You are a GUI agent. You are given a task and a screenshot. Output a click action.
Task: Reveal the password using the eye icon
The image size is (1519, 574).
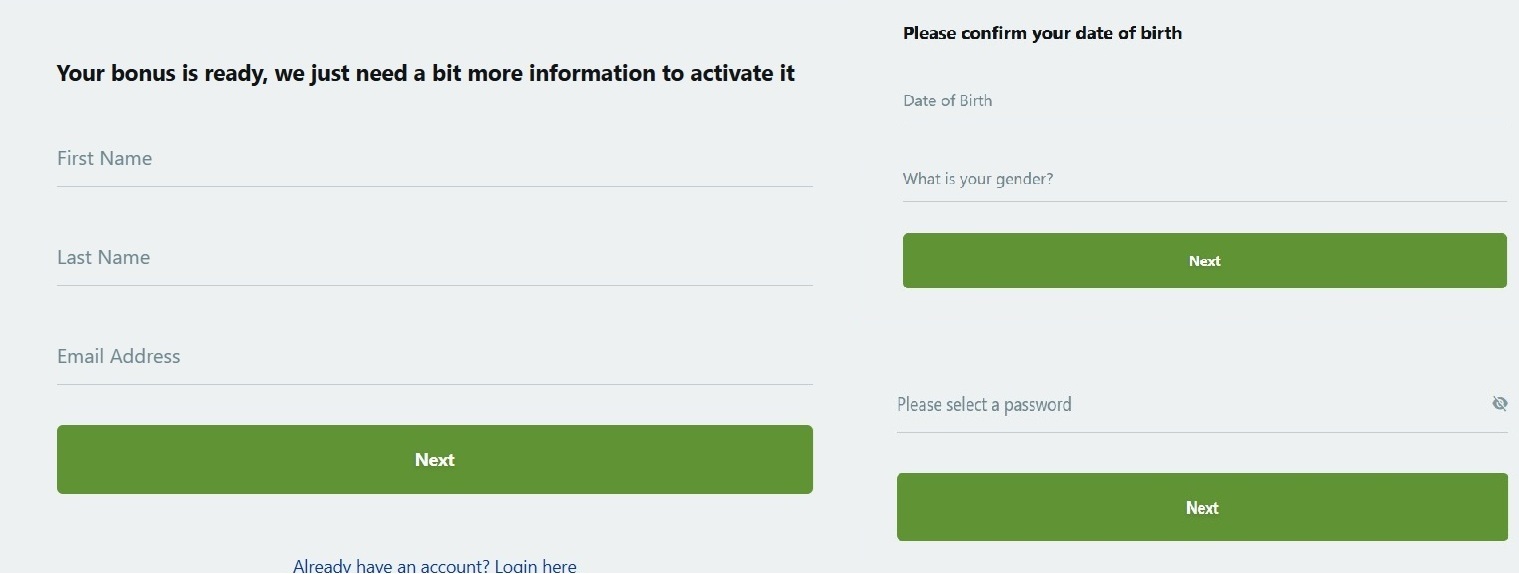[x=1499, y=404]
